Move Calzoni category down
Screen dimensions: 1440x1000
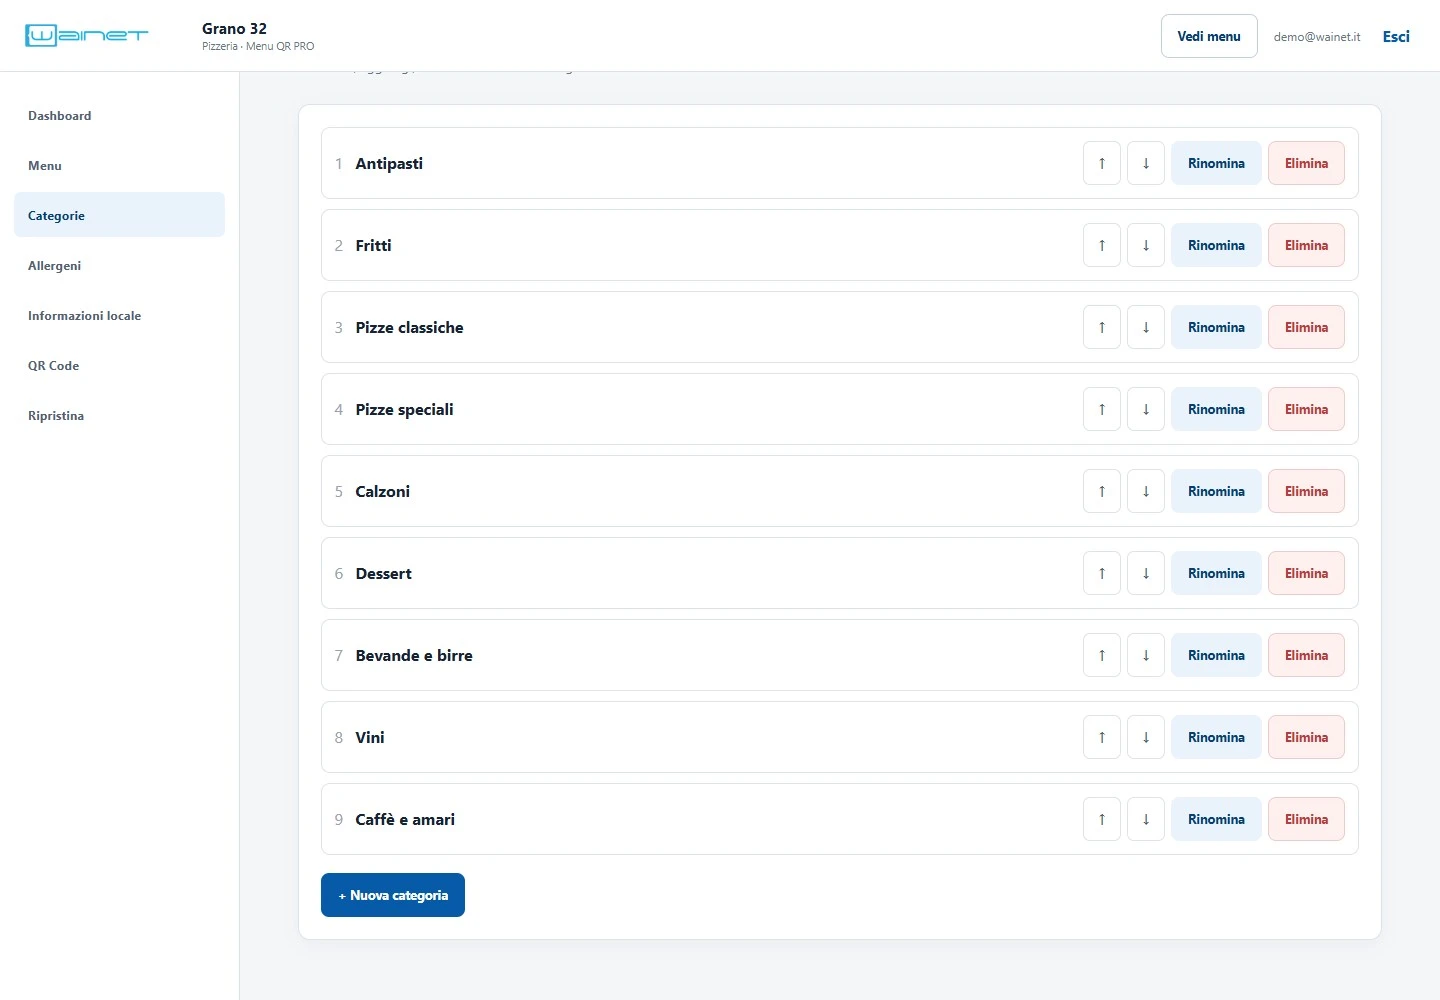[x=1146, y=491]
